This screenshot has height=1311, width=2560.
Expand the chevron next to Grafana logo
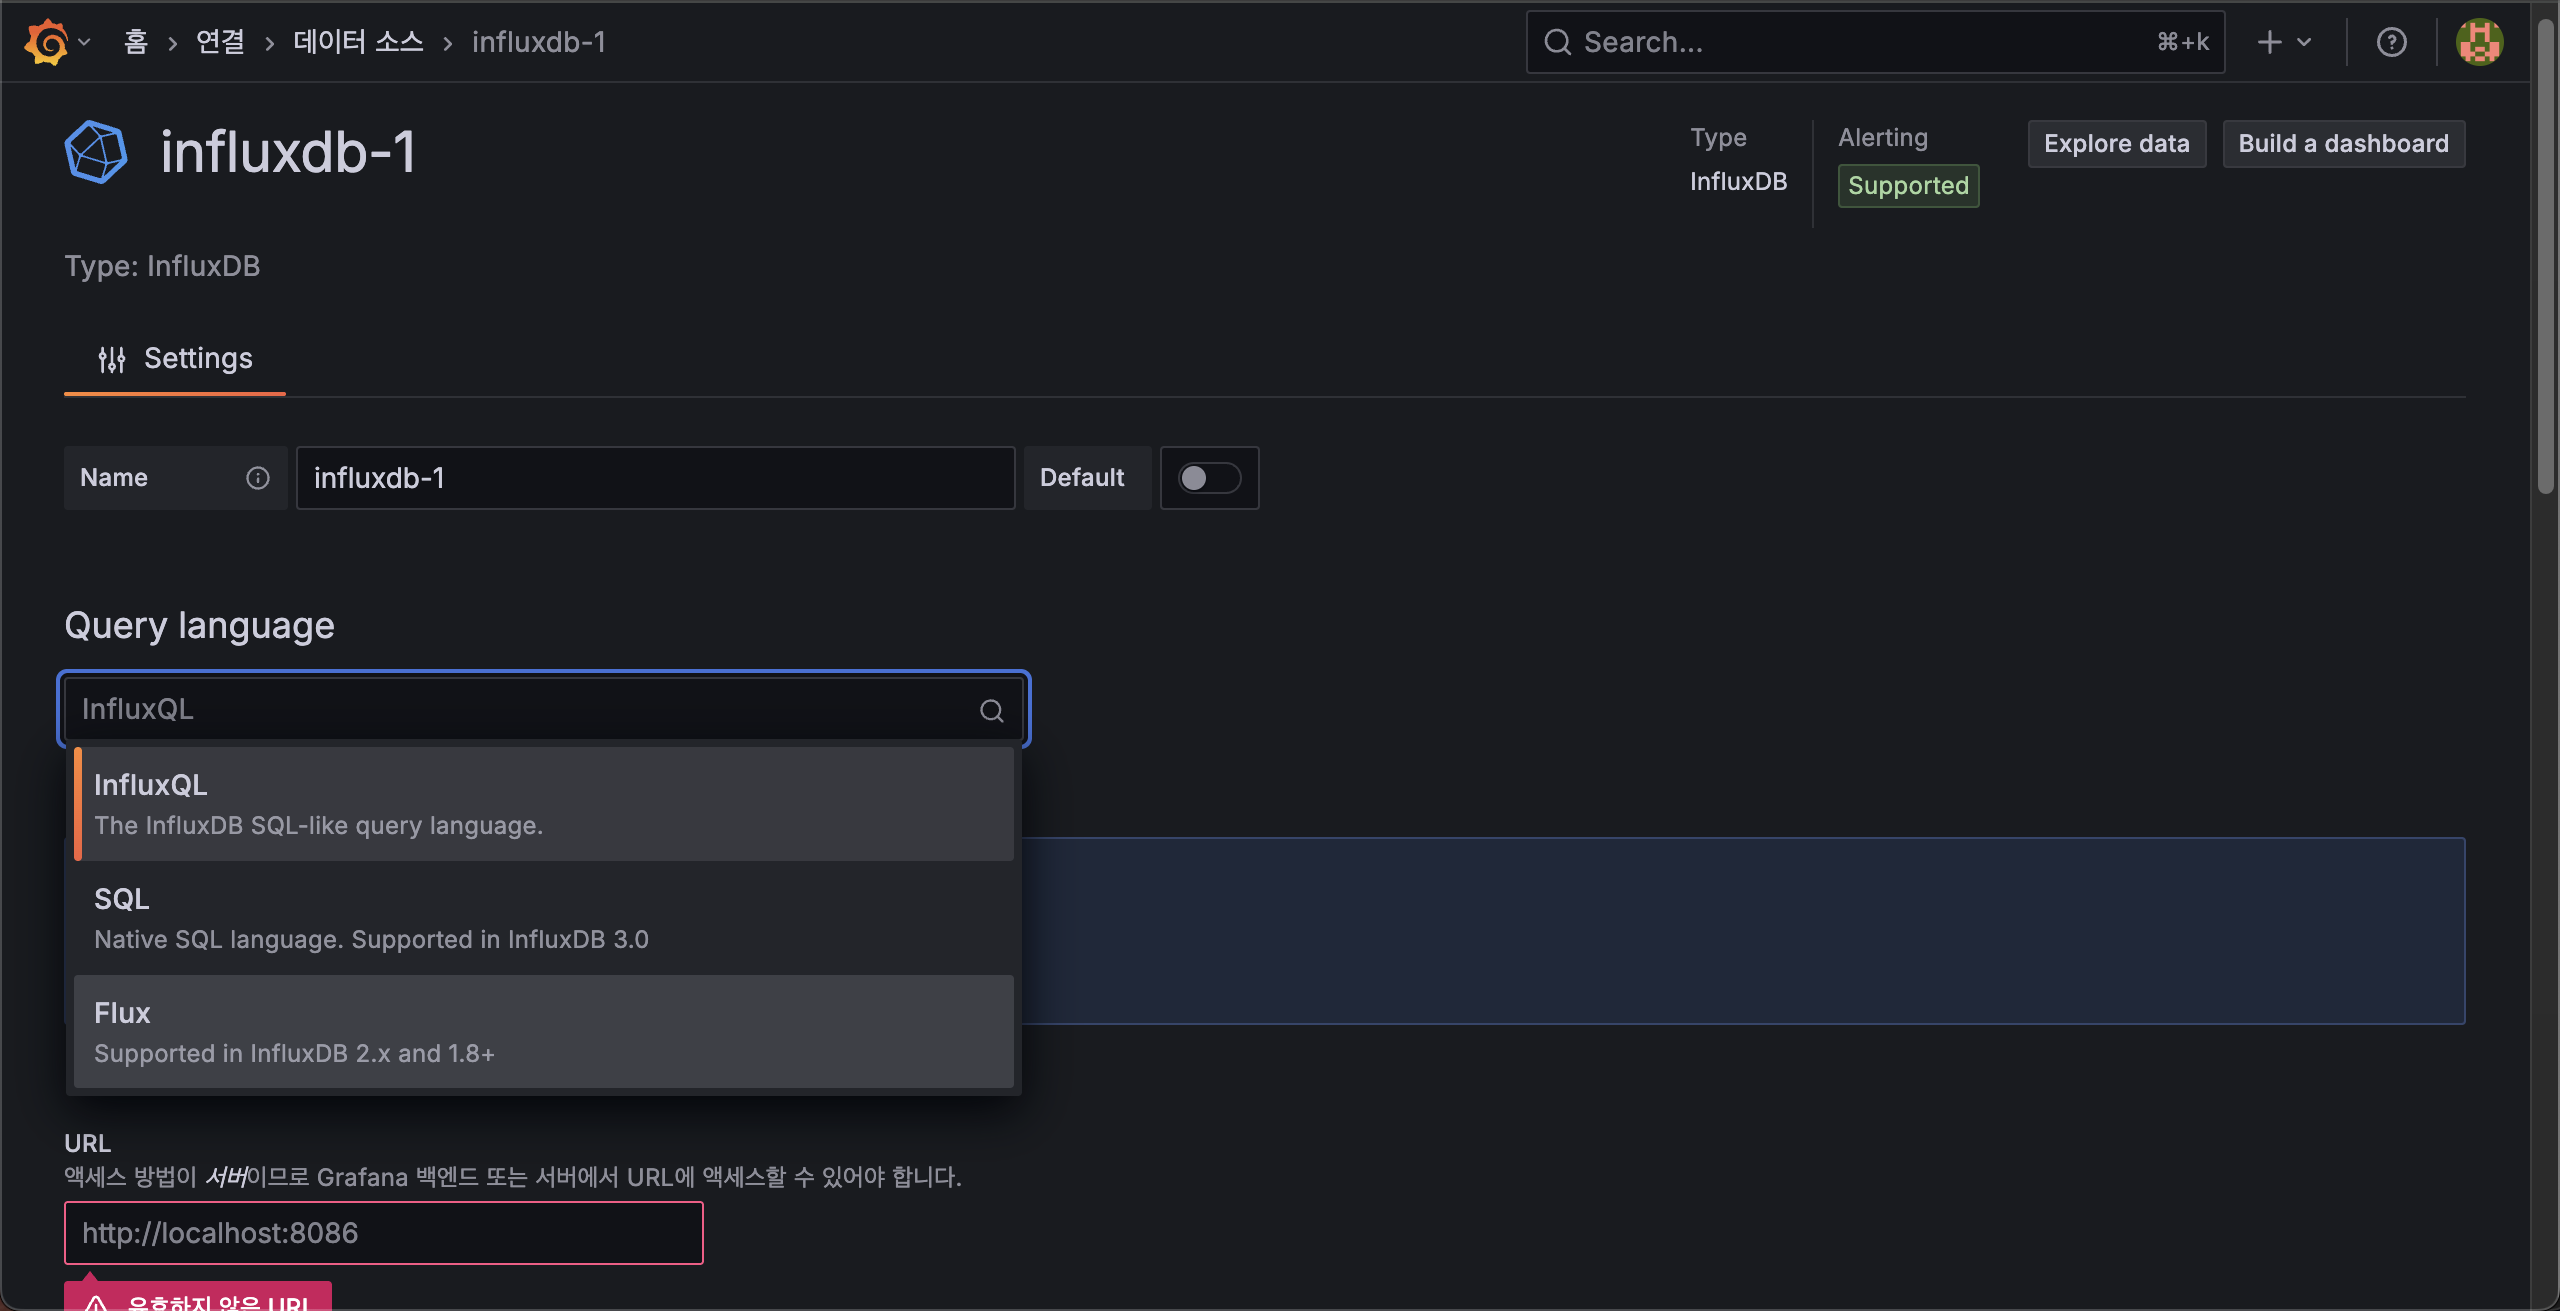[85, 42]
